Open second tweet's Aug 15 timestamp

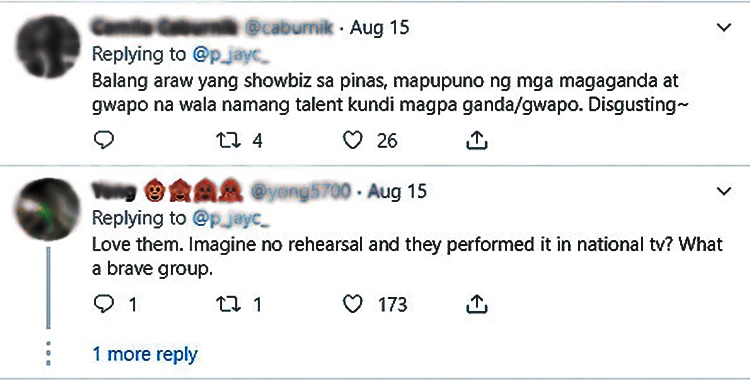(x=397, y=191)
